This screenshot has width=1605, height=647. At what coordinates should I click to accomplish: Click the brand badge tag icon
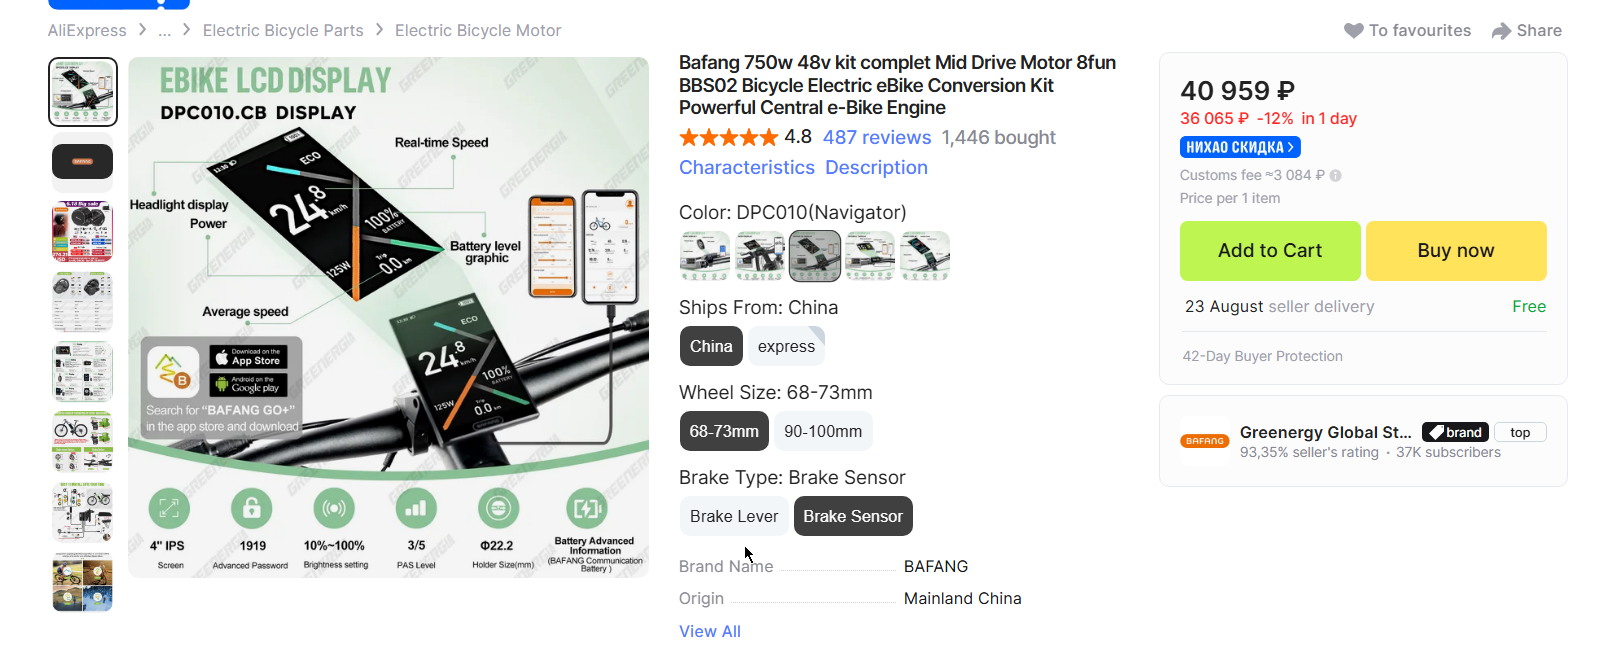(x=1435, y=433)
